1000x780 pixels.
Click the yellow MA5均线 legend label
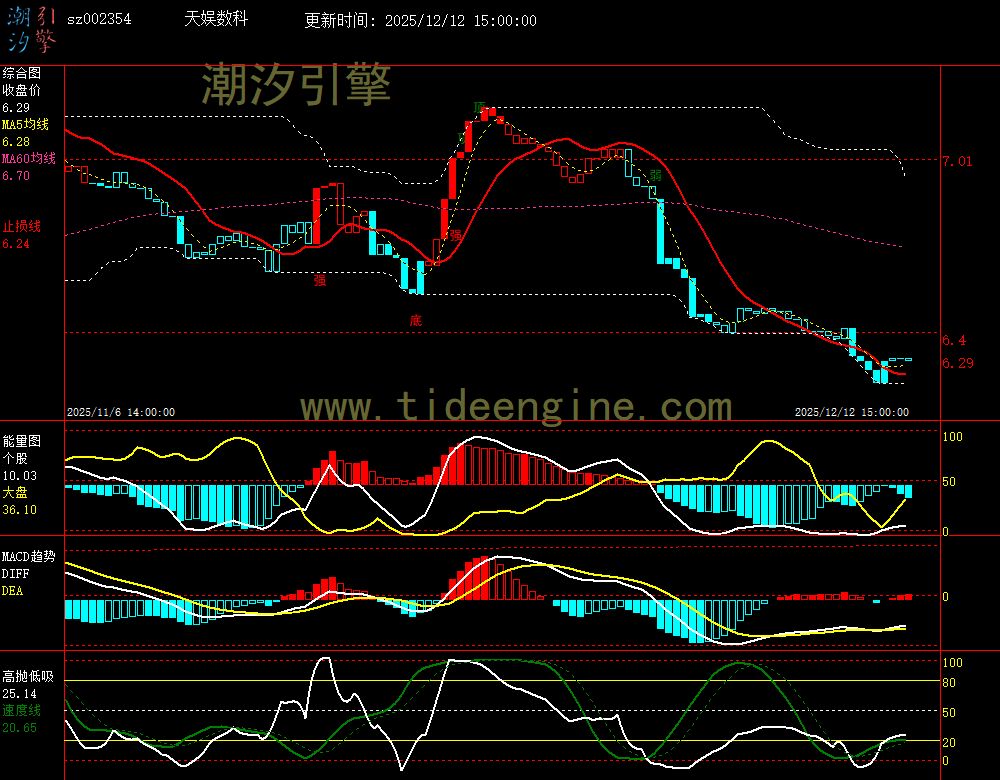[x=25, y=125]
